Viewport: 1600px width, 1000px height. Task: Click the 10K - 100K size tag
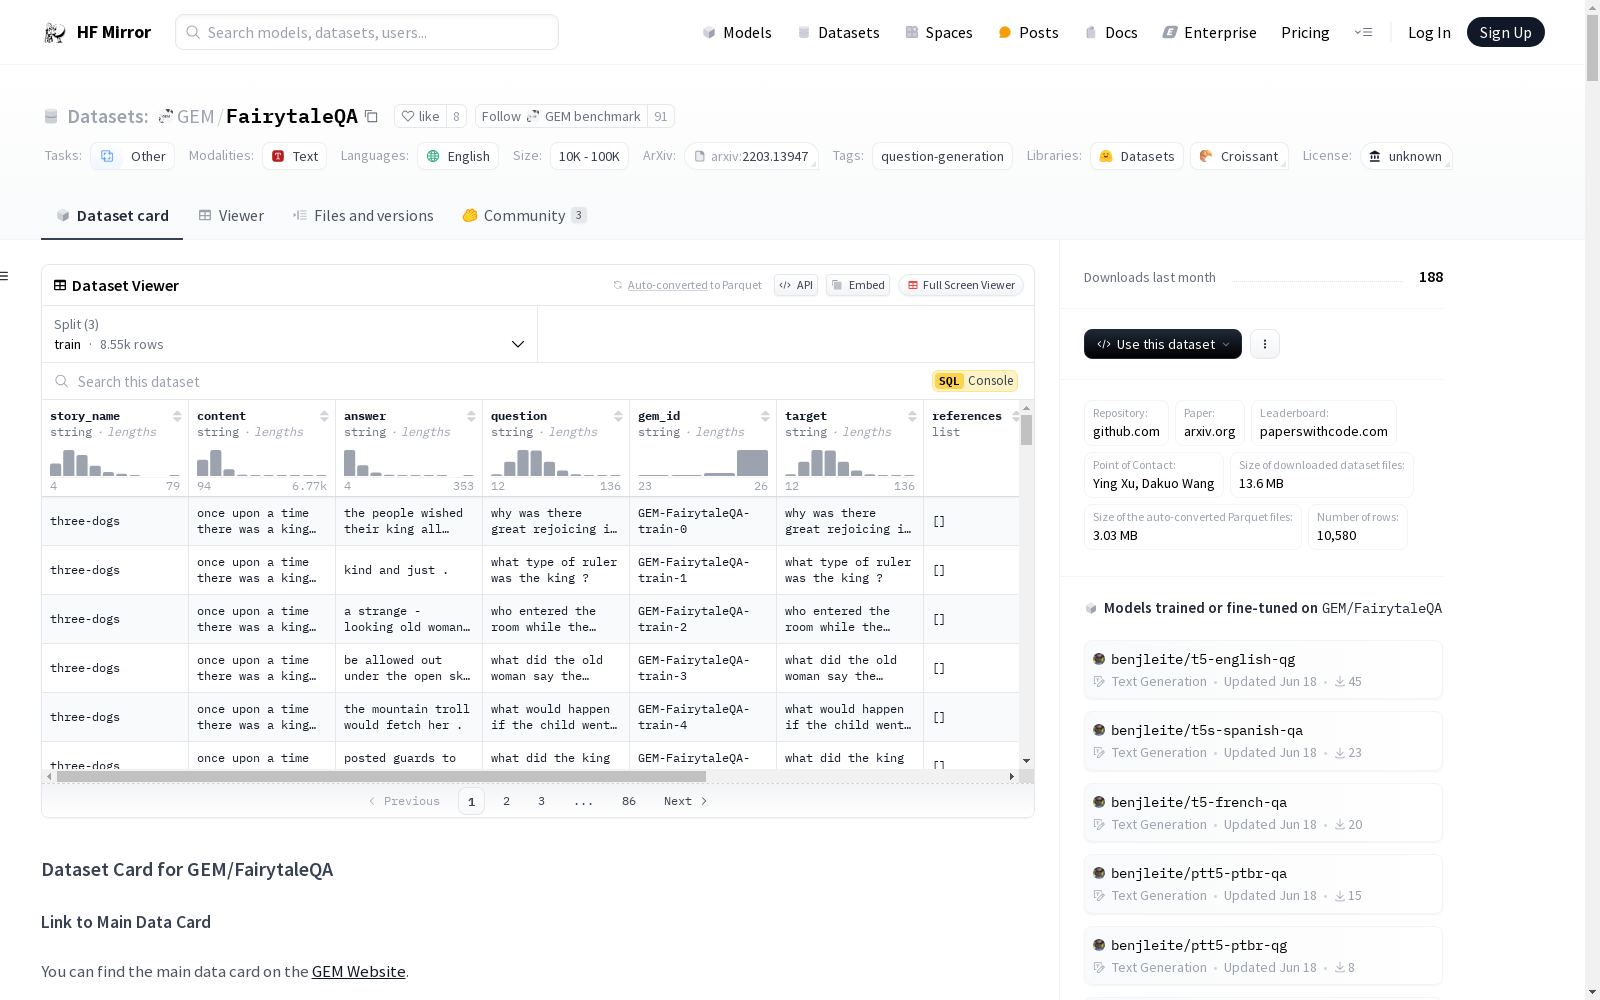click(589, 156)
